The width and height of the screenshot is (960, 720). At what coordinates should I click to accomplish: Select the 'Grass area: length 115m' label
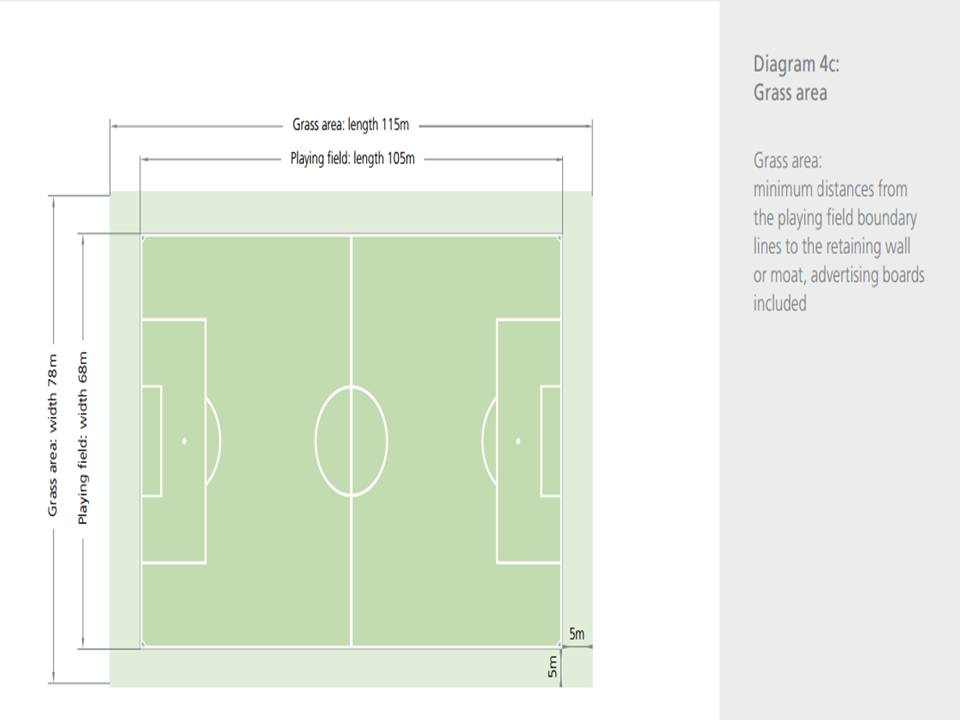point(351,125)
